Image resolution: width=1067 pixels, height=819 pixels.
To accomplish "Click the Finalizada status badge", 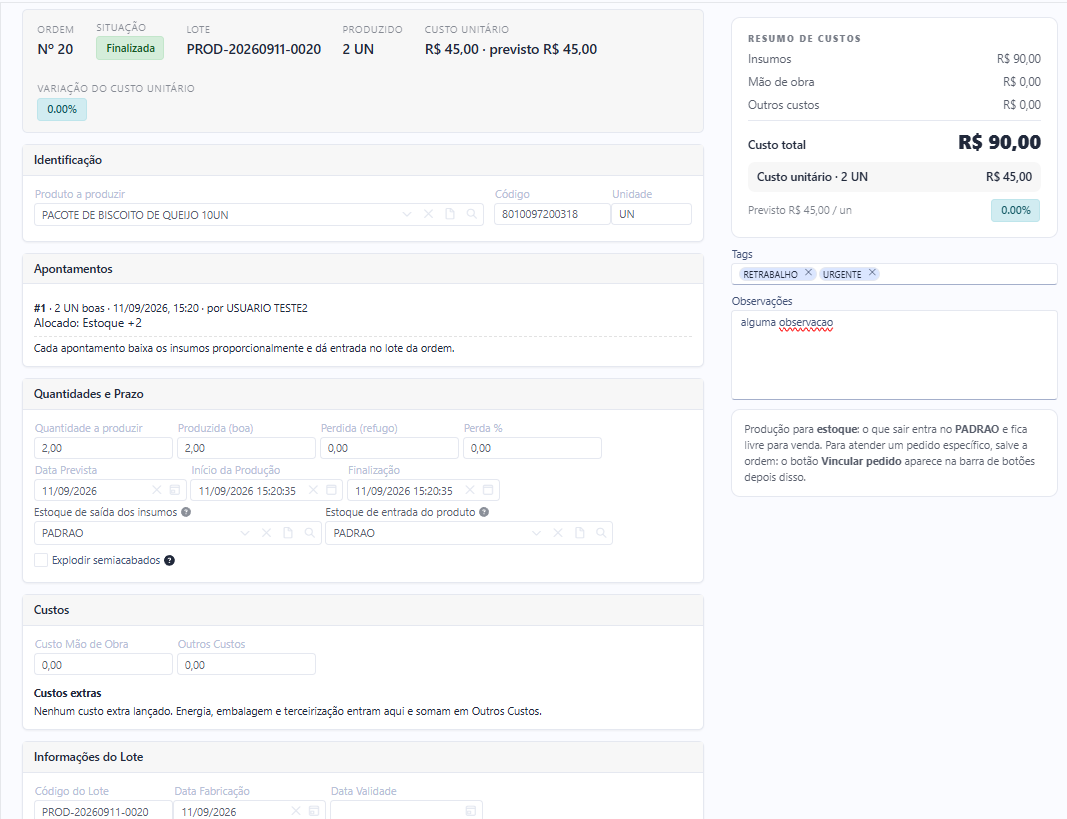I will 130,48.
